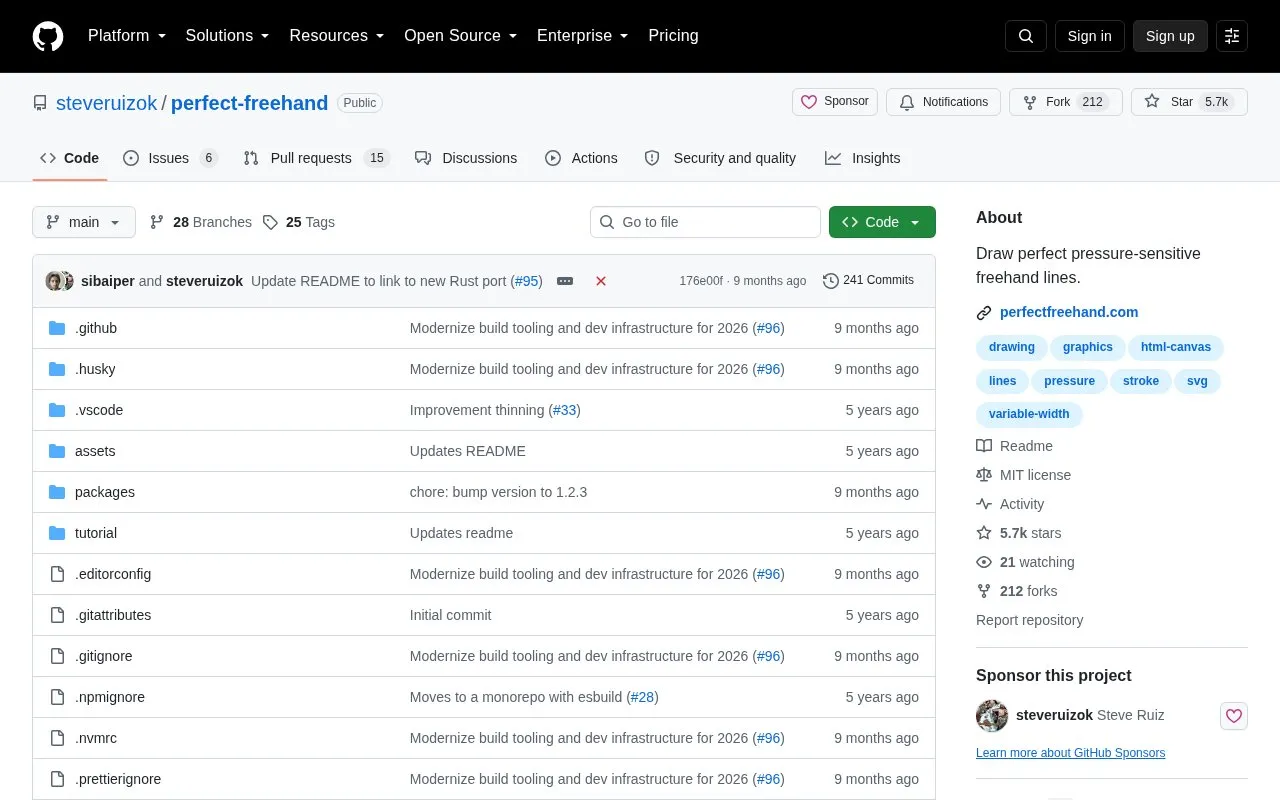Open the appearance settings icon button

click(1232, 36)
